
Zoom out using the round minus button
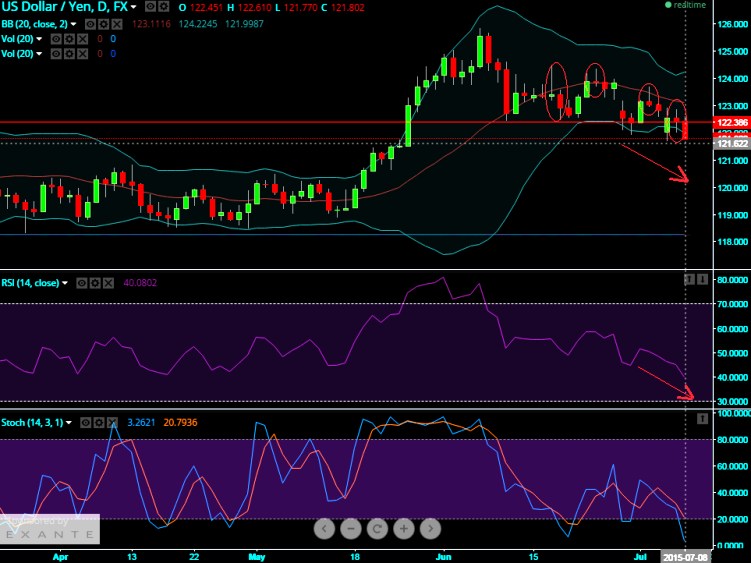(x=351, y=529)
